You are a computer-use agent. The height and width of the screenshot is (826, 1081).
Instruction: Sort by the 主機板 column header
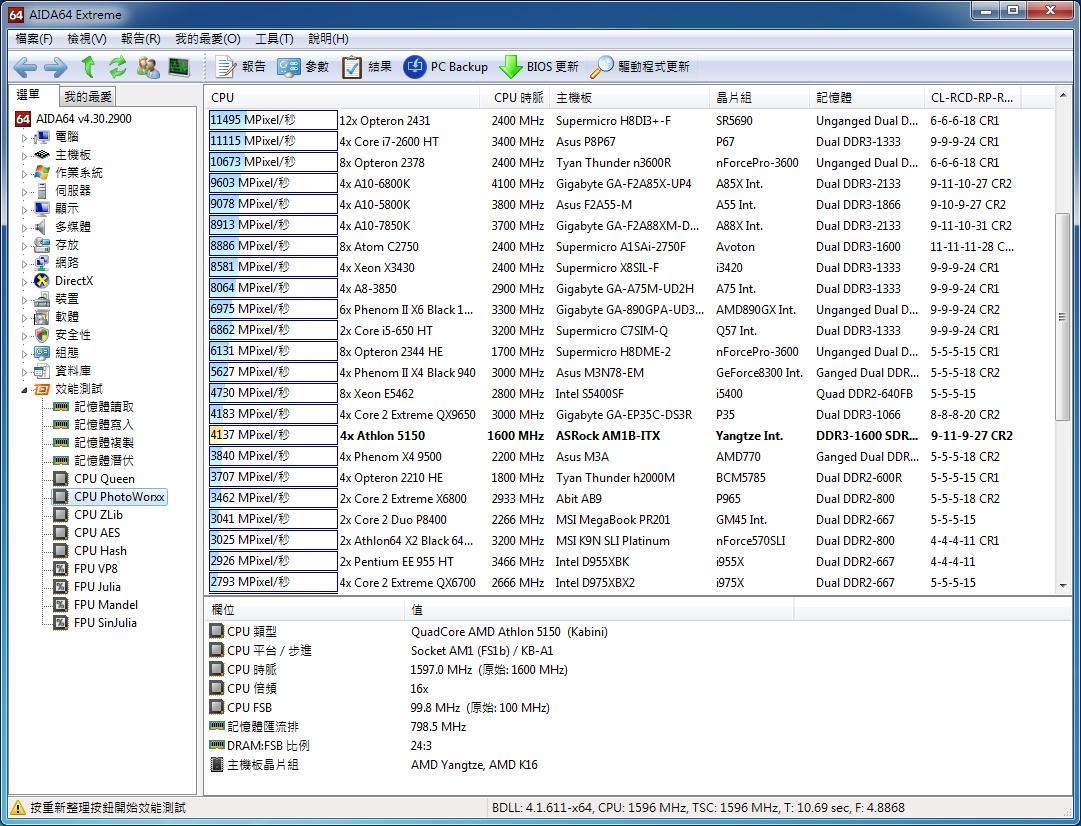[629, 97]
